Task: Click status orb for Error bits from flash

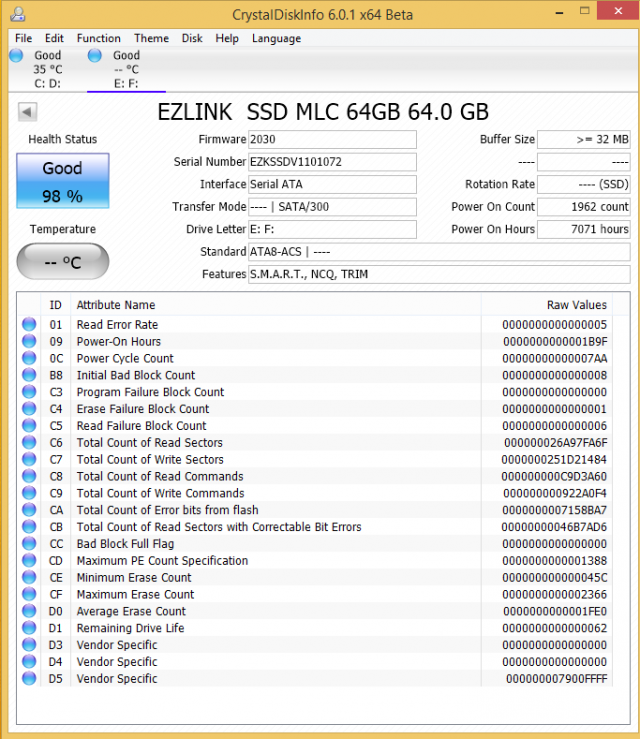Action: [29, 510]
